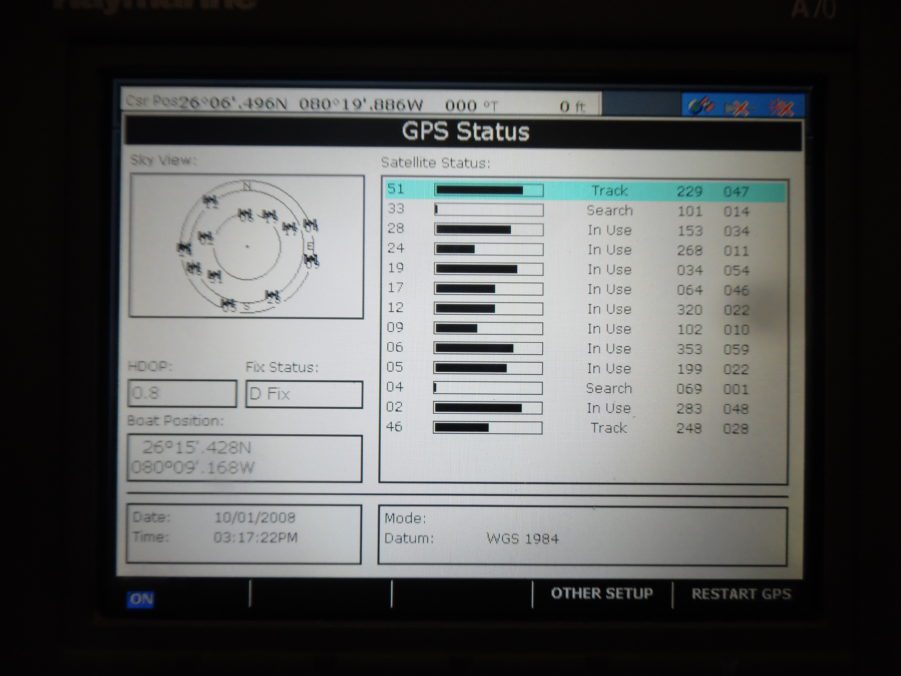Select satellite row 24 In Use
Screen dimensions: 901x676
tap(585, 250)
